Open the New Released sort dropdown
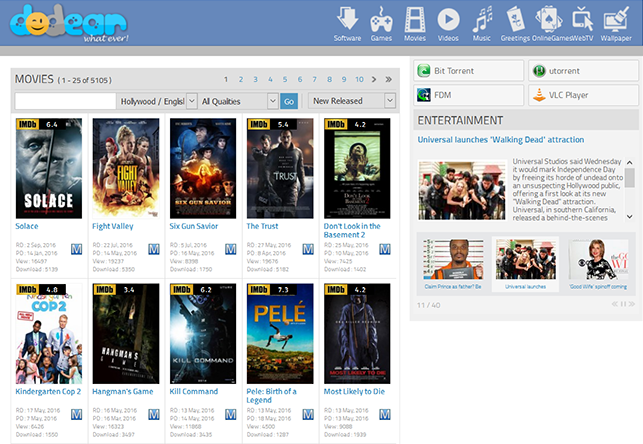 coord(351,100)
